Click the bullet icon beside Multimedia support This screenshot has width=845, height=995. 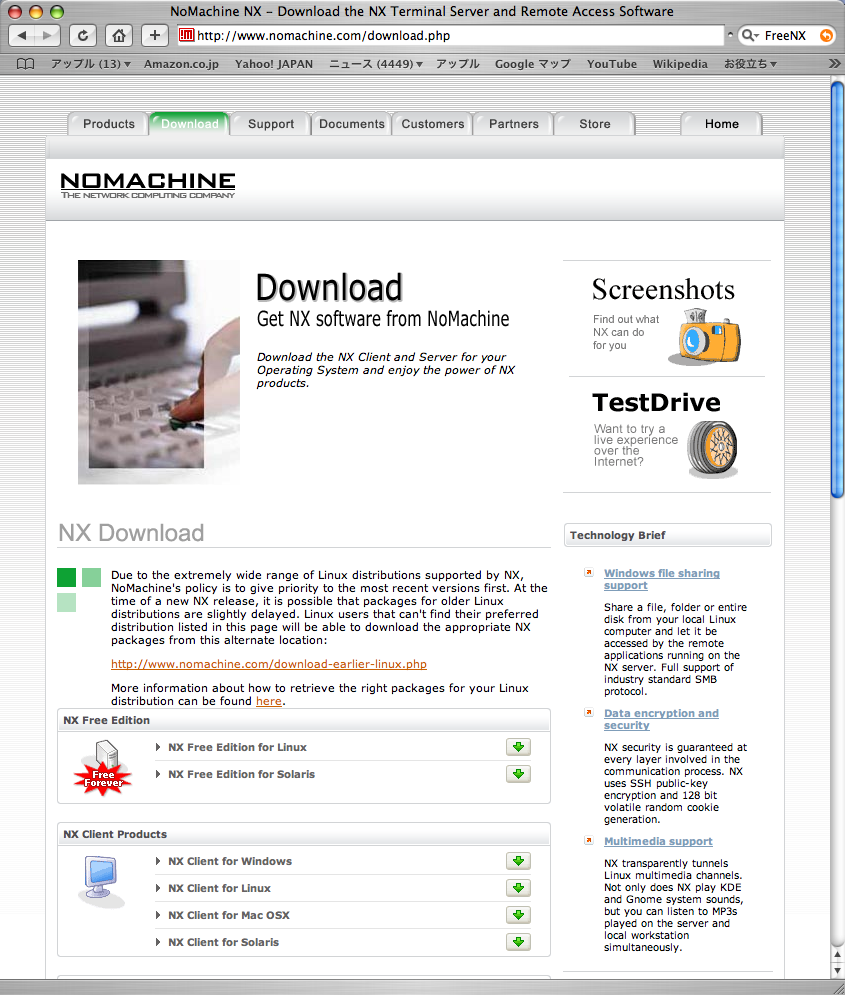[x=589, y=841]
